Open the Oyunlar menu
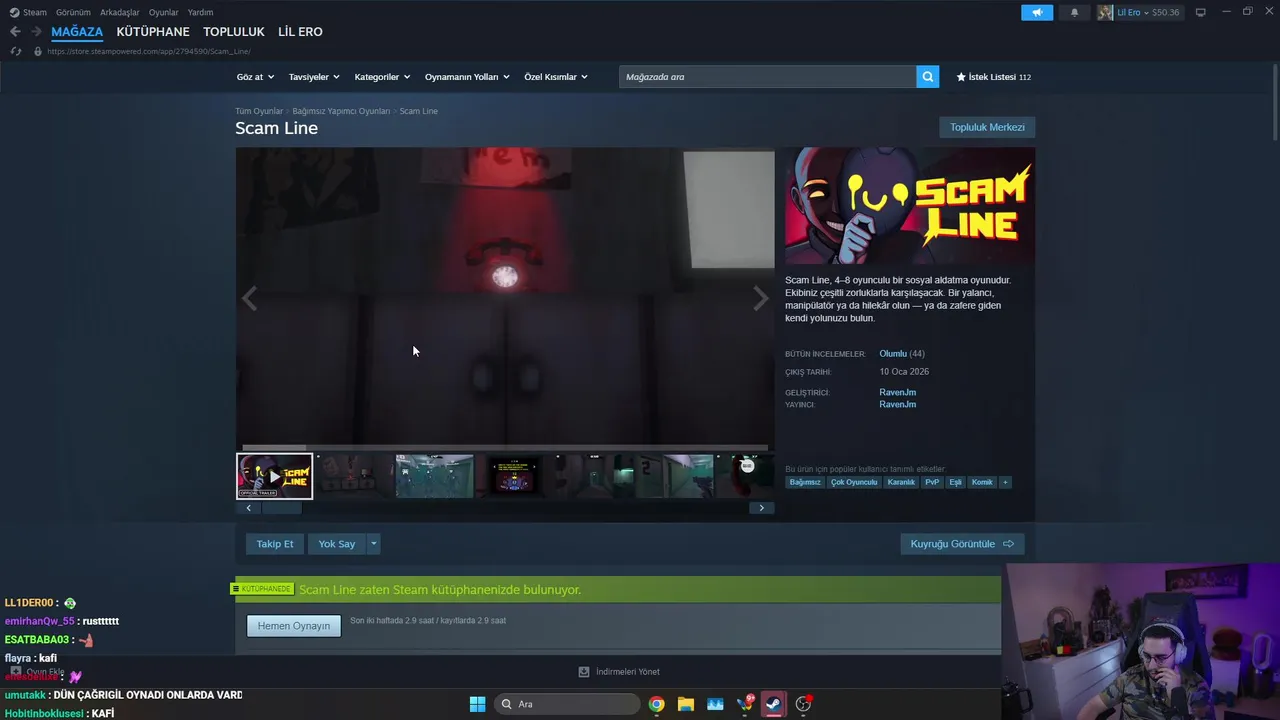This screenshot has height=720, width=1280. pos(164,12)
